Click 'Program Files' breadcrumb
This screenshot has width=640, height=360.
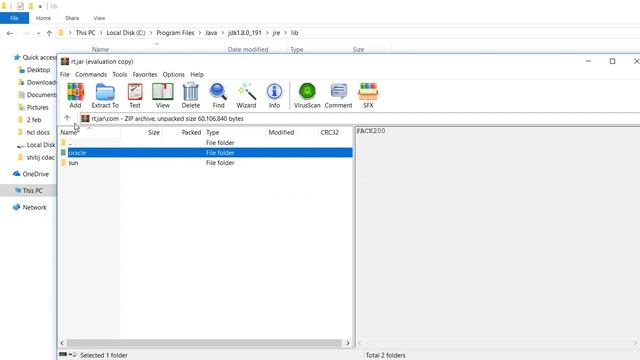(x=175, y=33)
